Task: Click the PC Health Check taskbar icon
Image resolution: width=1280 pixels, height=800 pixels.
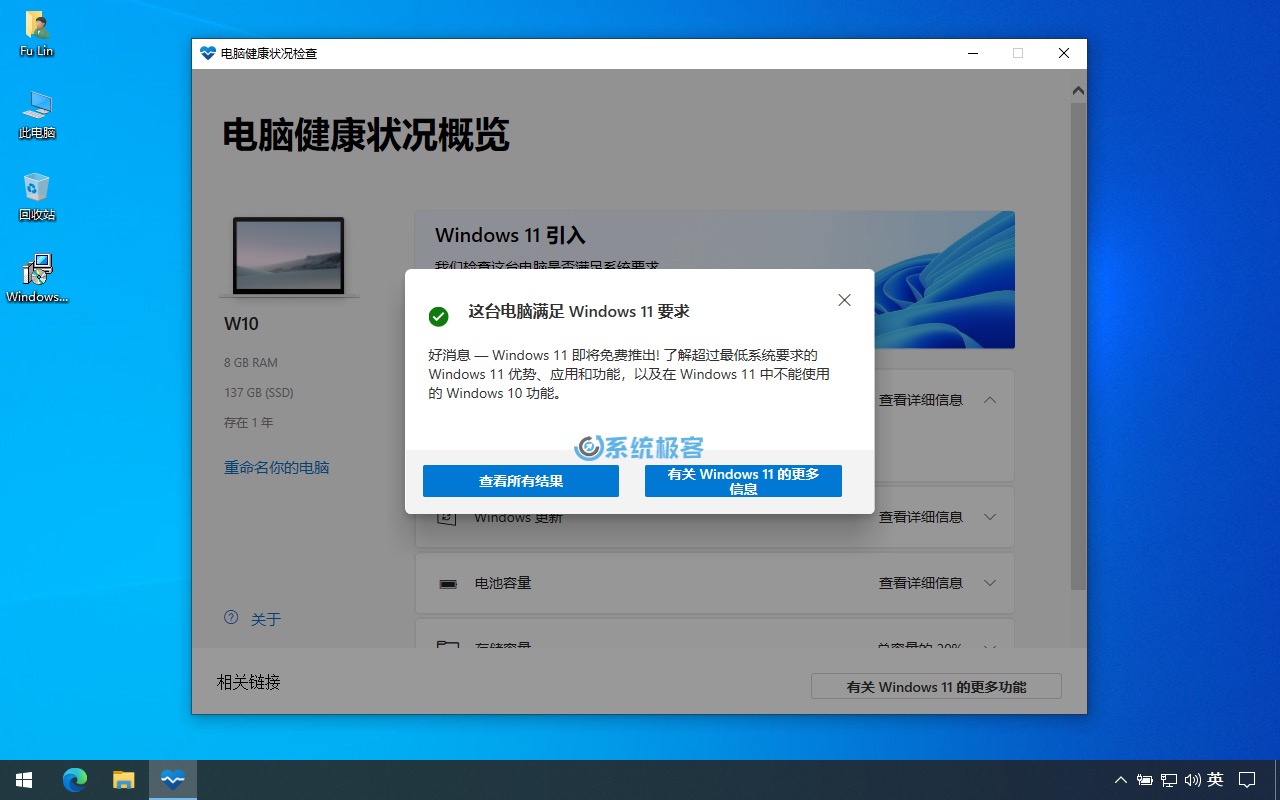Action: [x=172, y=779]
